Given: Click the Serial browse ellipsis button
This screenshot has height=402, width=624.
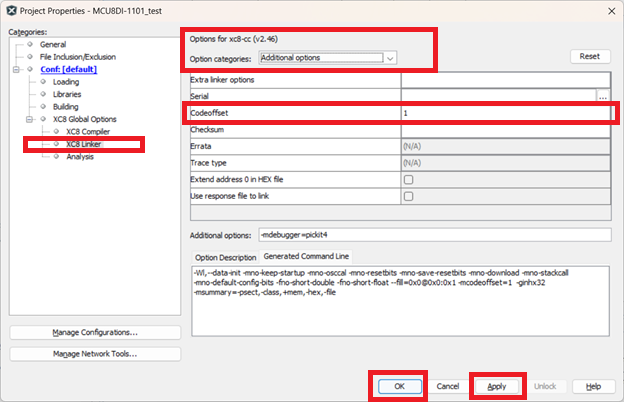Looking at the screenshot, I should pyautogui.click(x=603, y=97).
